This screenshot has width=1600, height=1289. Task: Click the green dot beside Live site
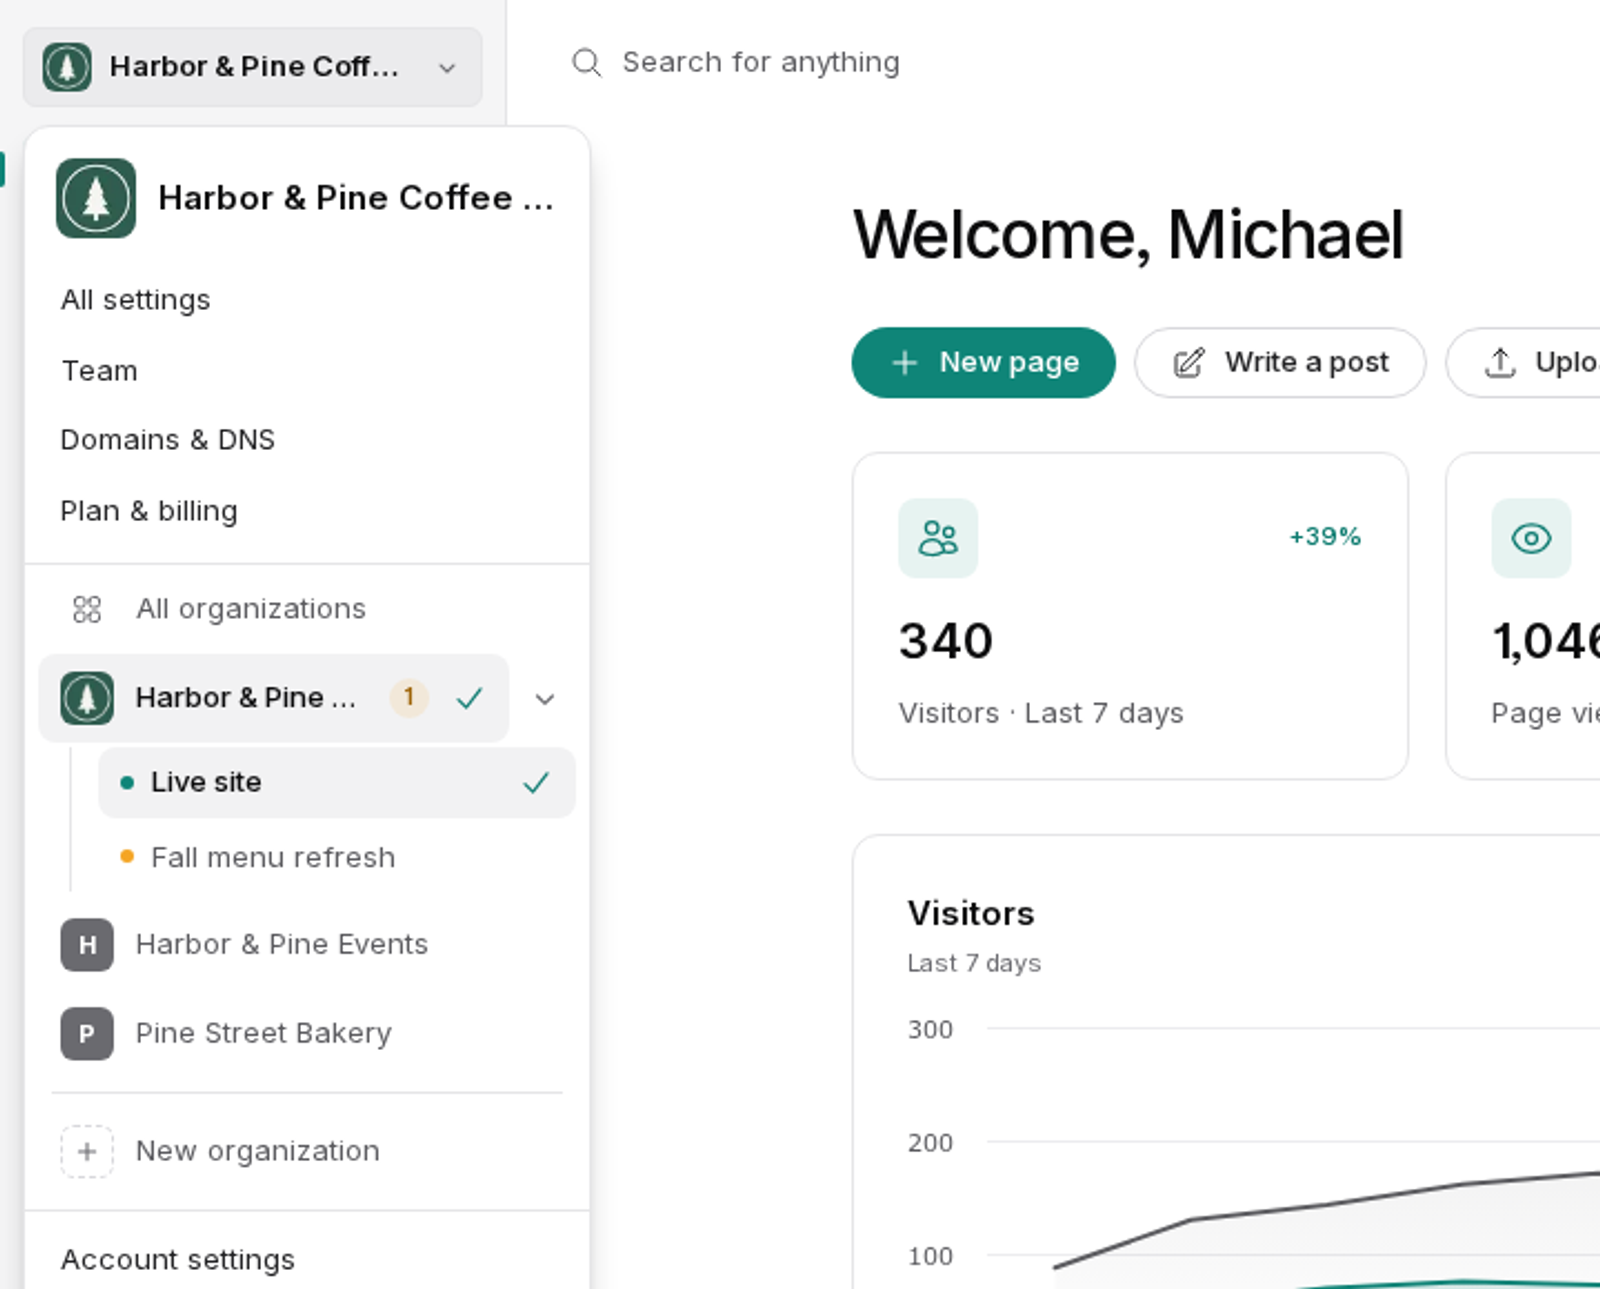click(x=127, y=783)
